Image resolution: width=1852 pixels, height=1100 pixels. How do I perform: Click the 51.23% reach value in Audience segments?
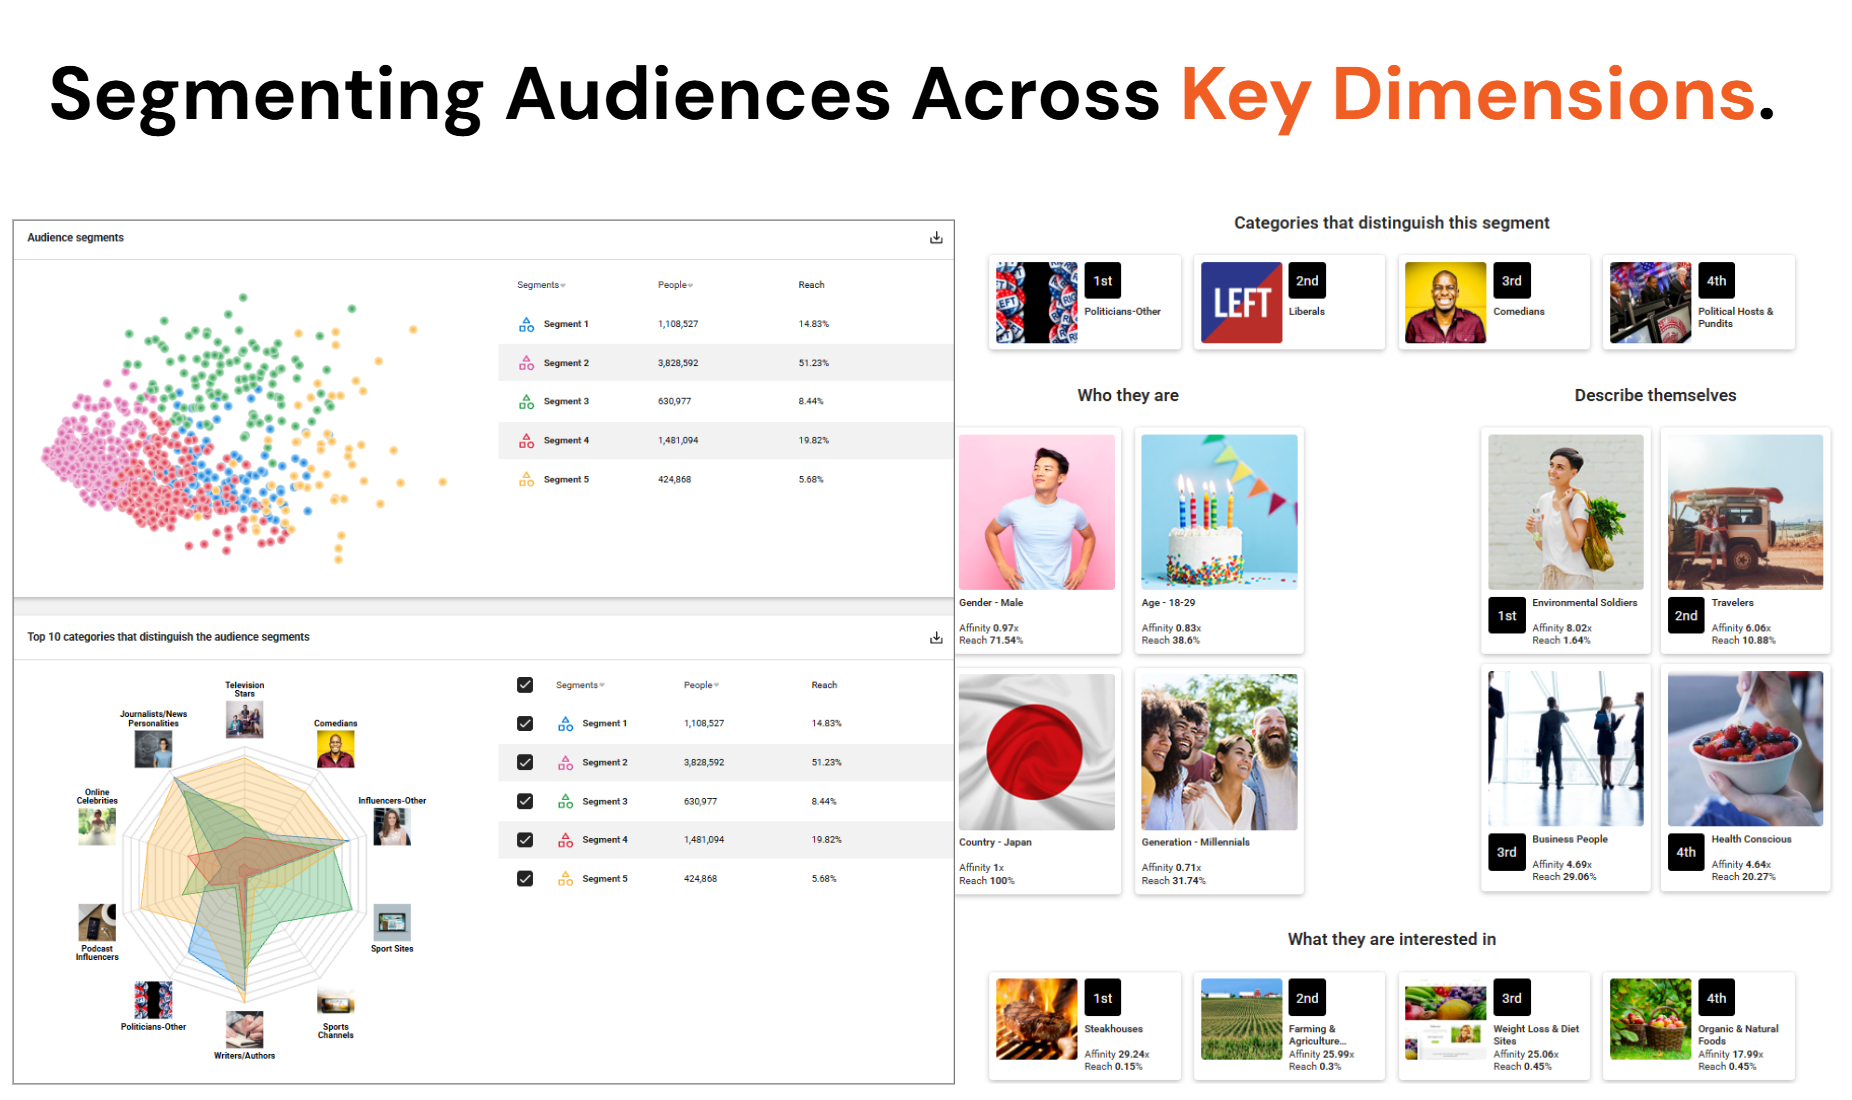814,363
